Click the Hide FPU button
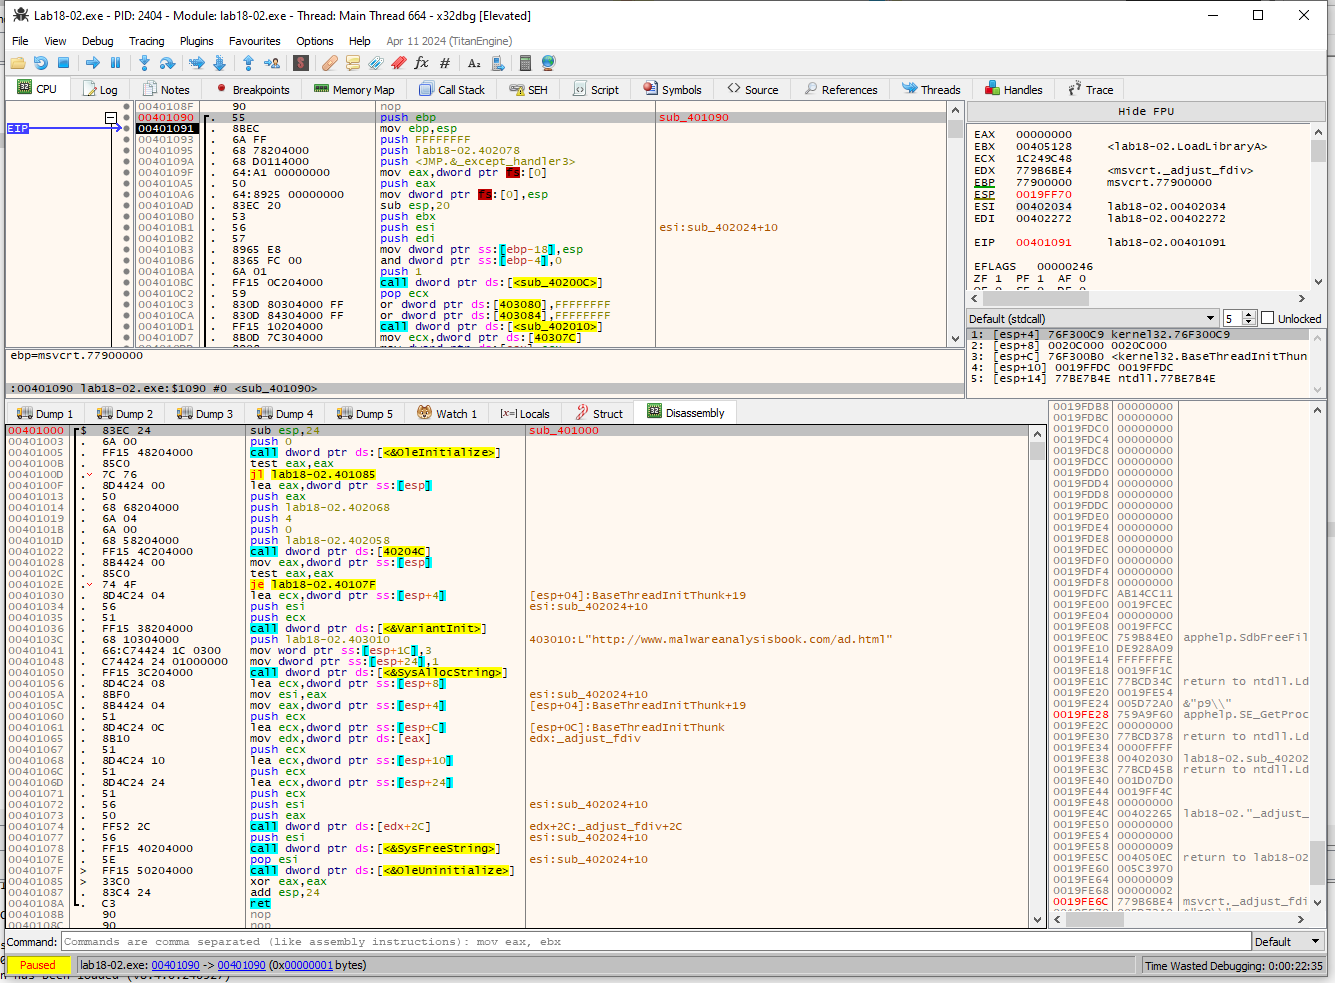This screenshot has height=983, width=1335. (1146, 111)
